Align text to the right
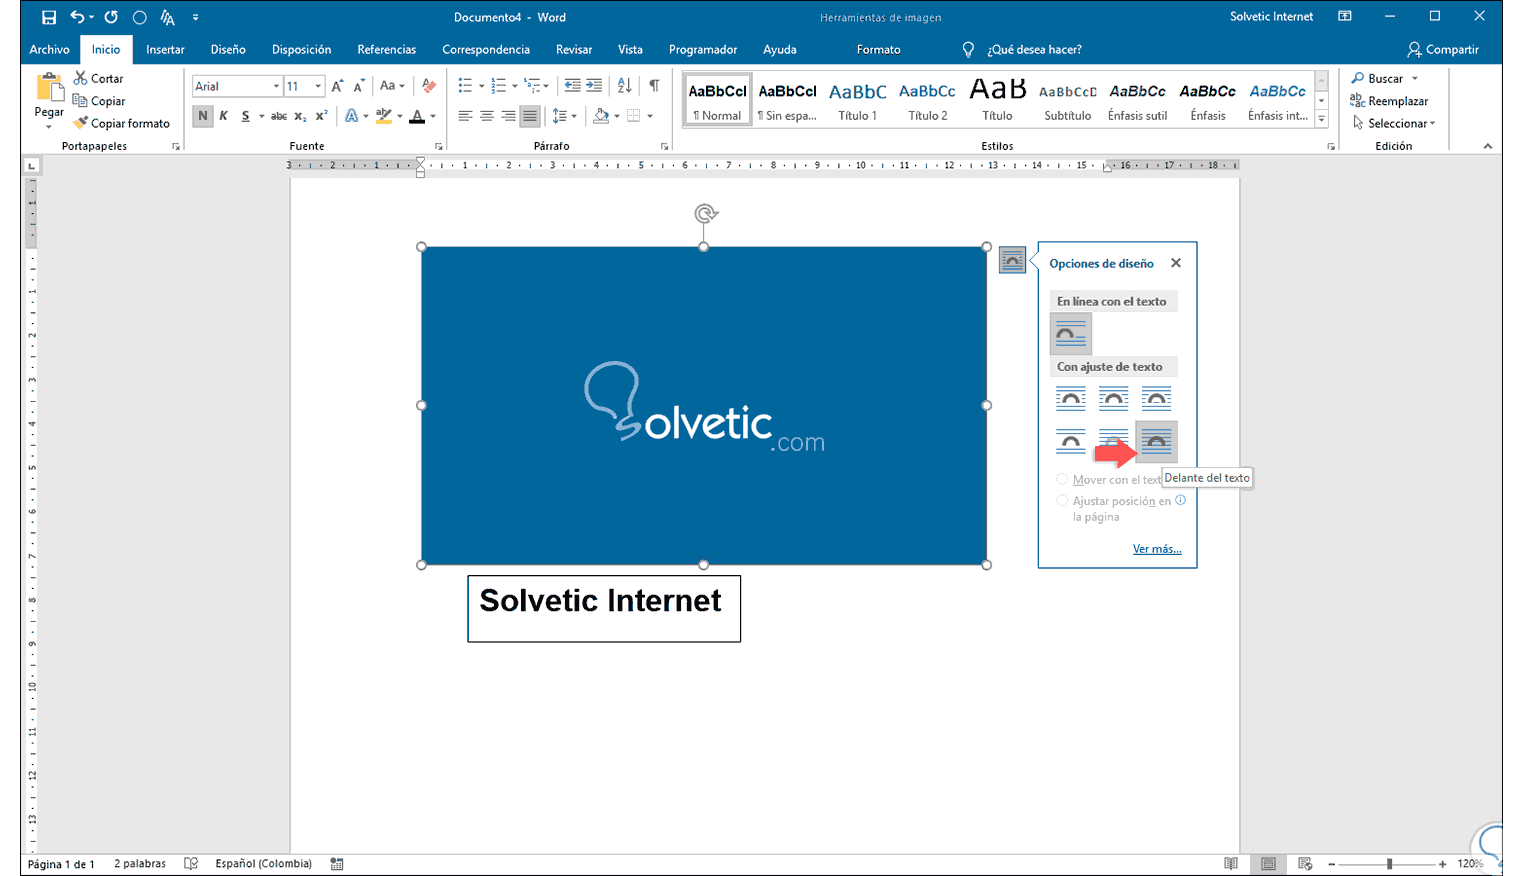Screen dimensions: 1524x876 pyautogui.click(x=508, y=116)
